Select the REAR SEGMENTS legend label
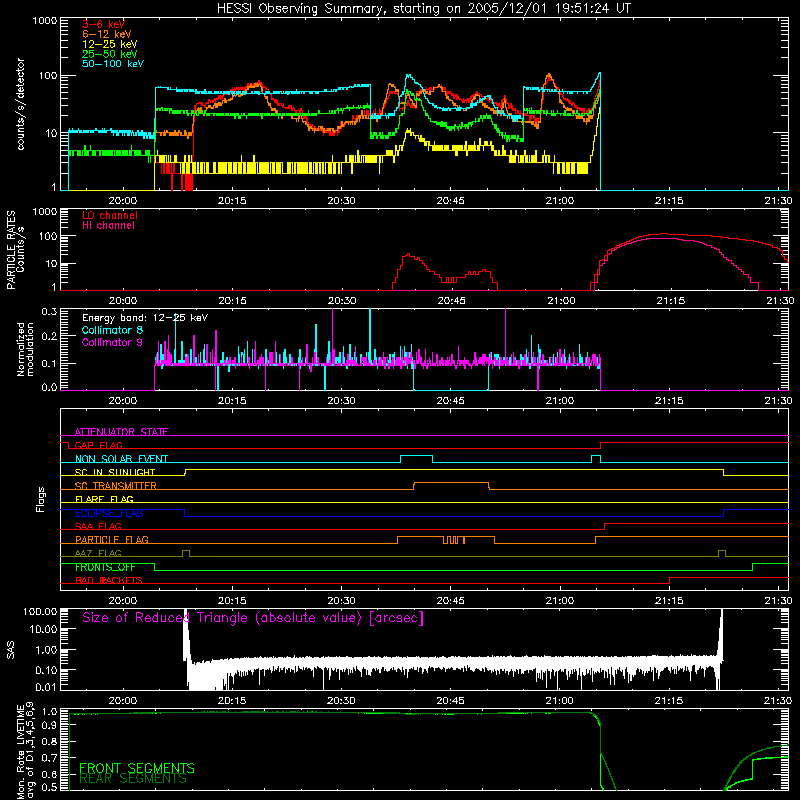This screenshot has height=800, width=800. tap(133, 779)
